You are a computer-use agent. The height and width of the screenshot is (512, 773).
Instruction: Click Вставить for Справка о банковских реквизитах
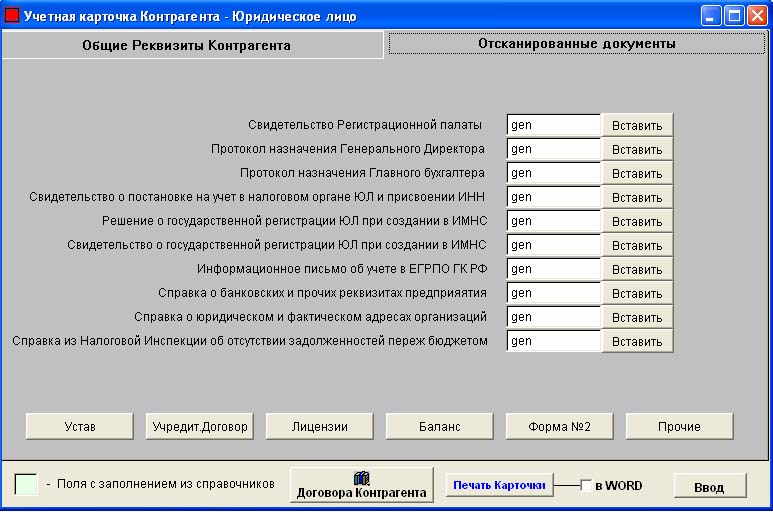pos(637,293)
